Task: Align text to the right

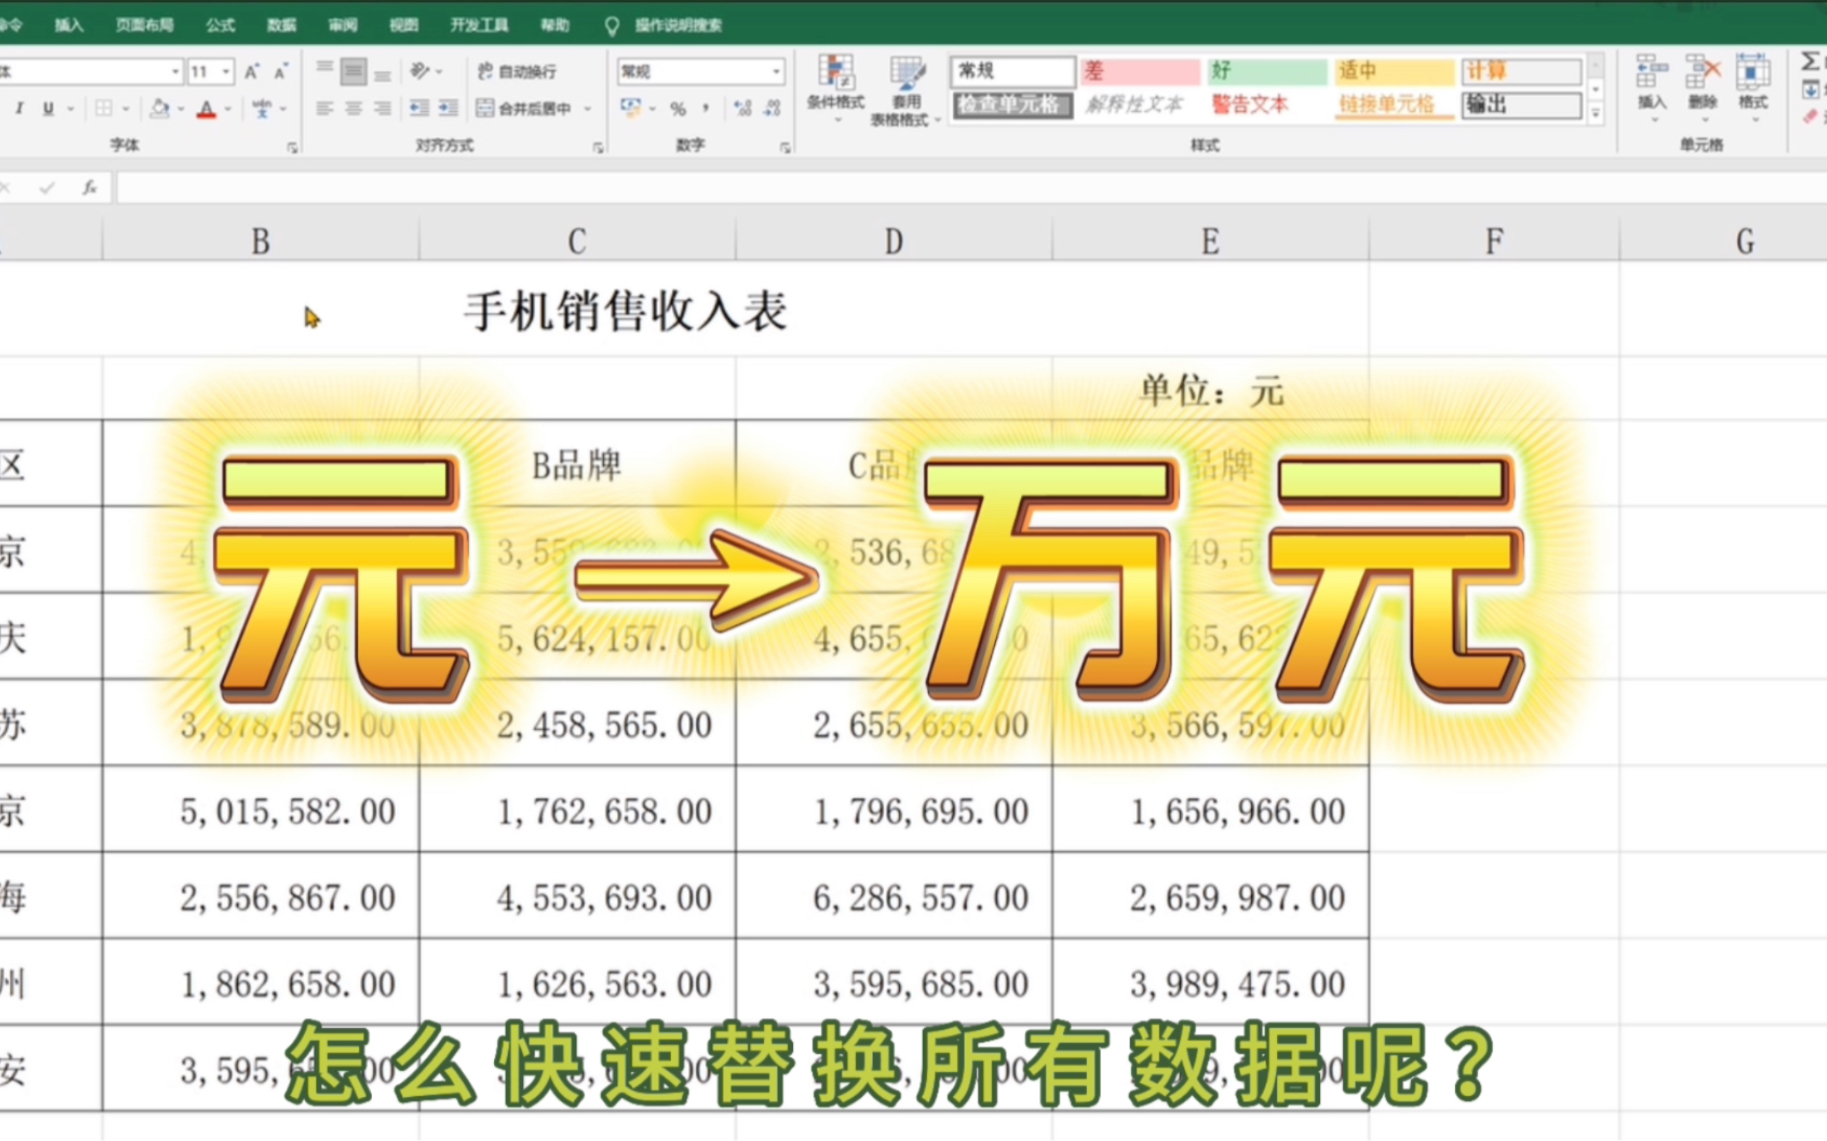Action: pyautogui.click(x=382, y=108)
